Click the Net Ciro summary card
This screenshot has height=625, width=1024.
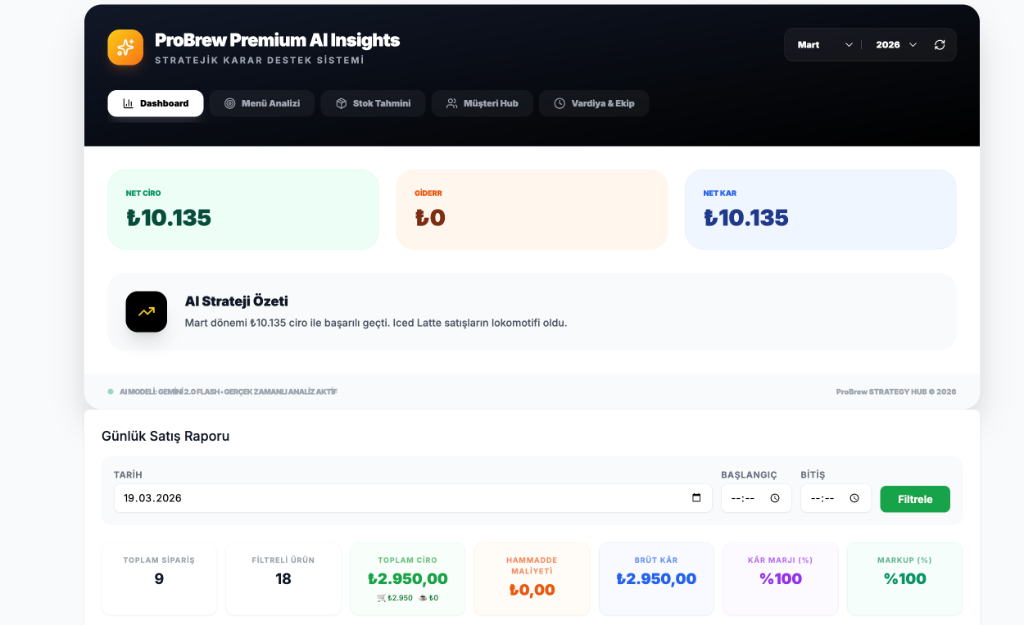(x=243, y=209)
